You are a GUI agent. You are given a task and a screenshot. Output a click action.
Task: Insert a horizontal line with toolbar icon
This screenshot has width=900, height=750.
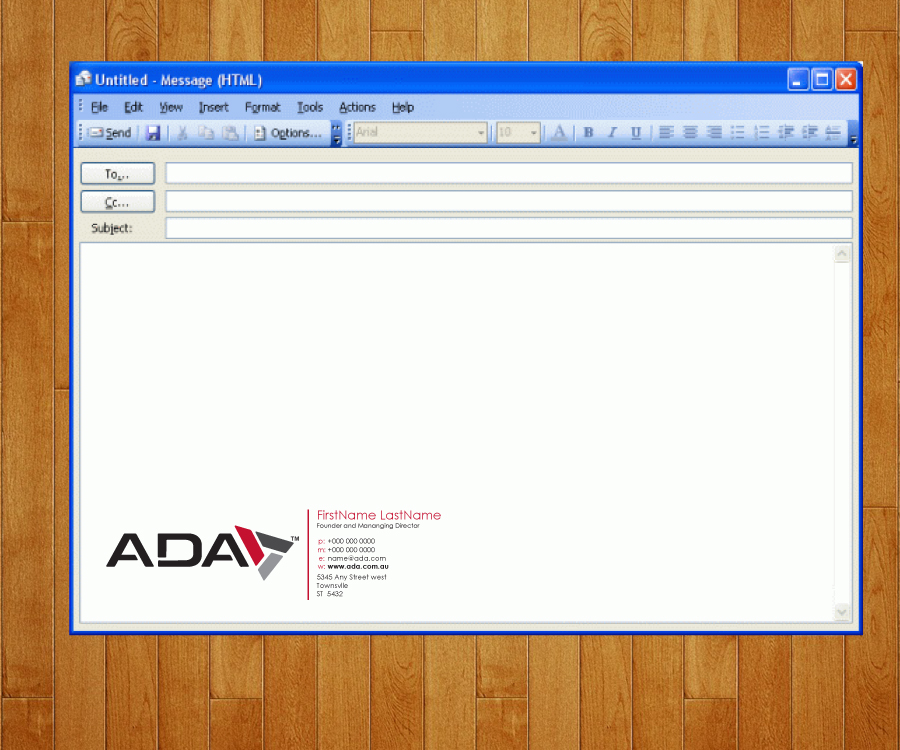(833, 133)
